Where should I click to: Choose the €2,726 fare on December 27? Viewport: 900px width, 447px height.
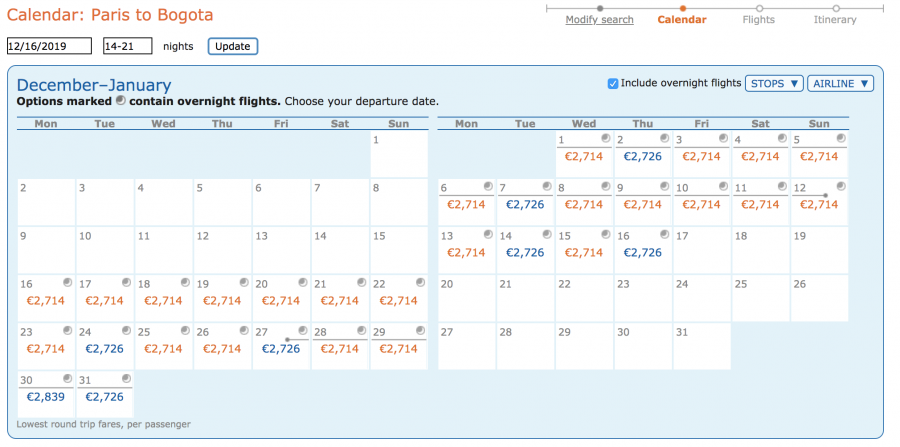[281, 349]
